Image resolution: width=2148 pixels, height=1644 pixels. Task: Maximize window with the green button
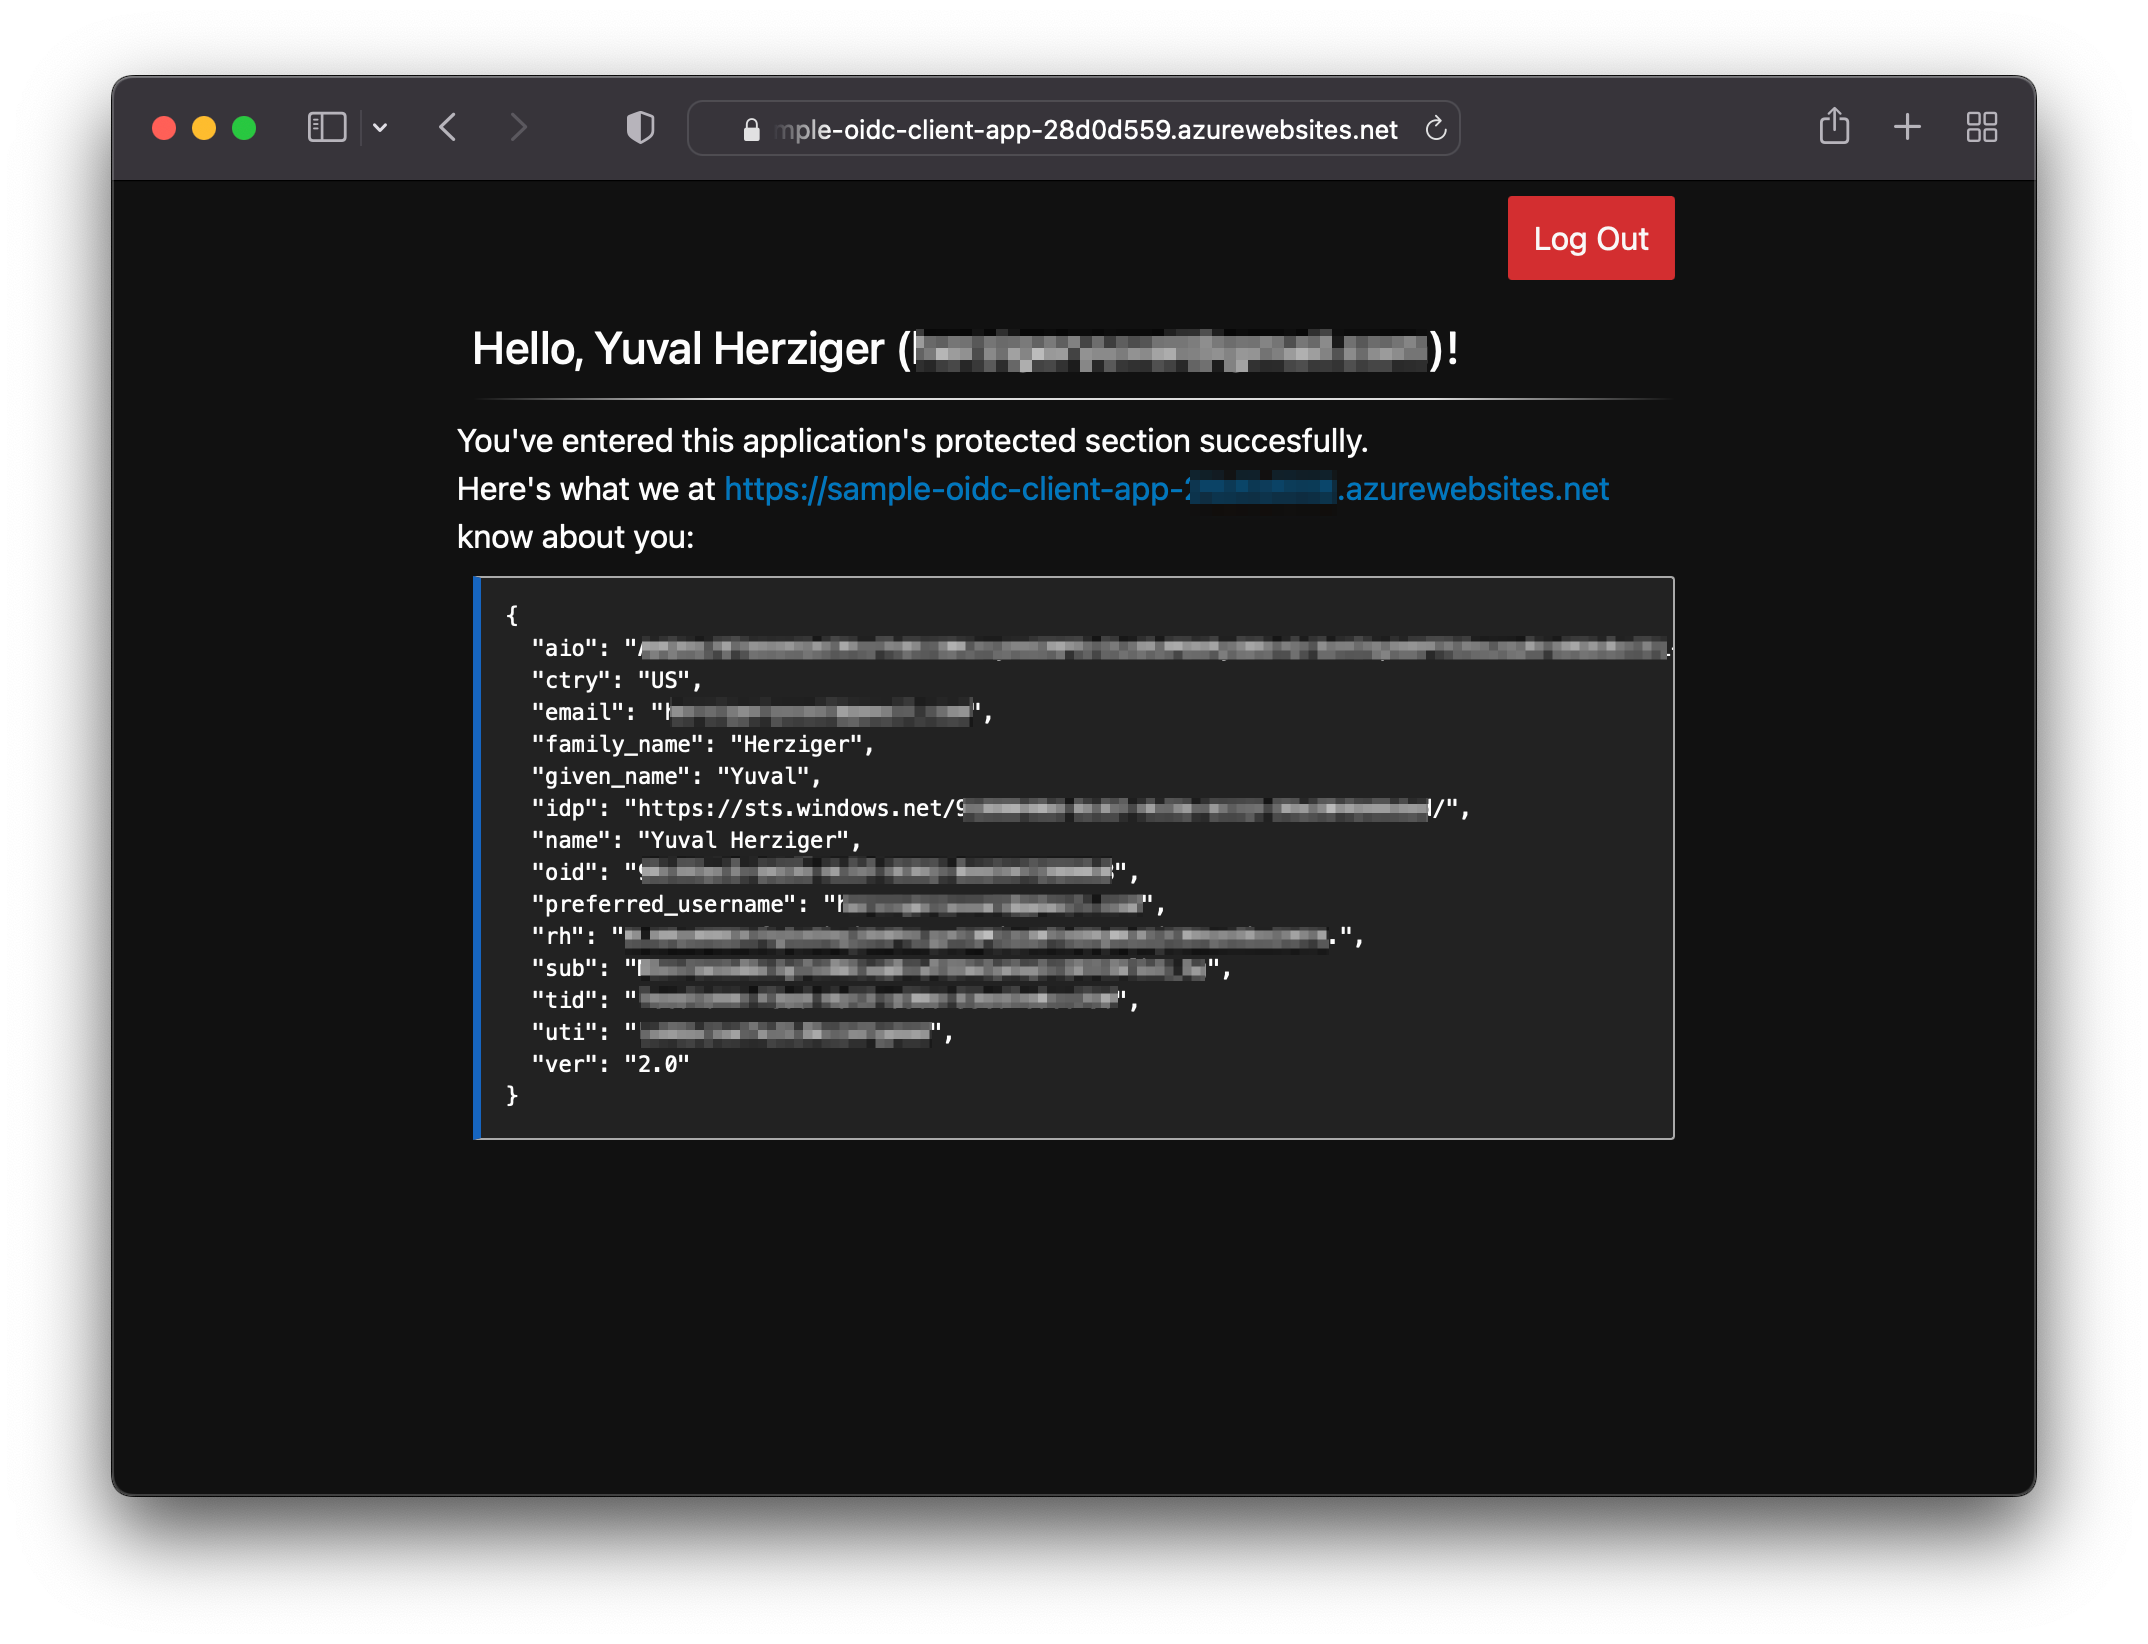coord(244,128)
